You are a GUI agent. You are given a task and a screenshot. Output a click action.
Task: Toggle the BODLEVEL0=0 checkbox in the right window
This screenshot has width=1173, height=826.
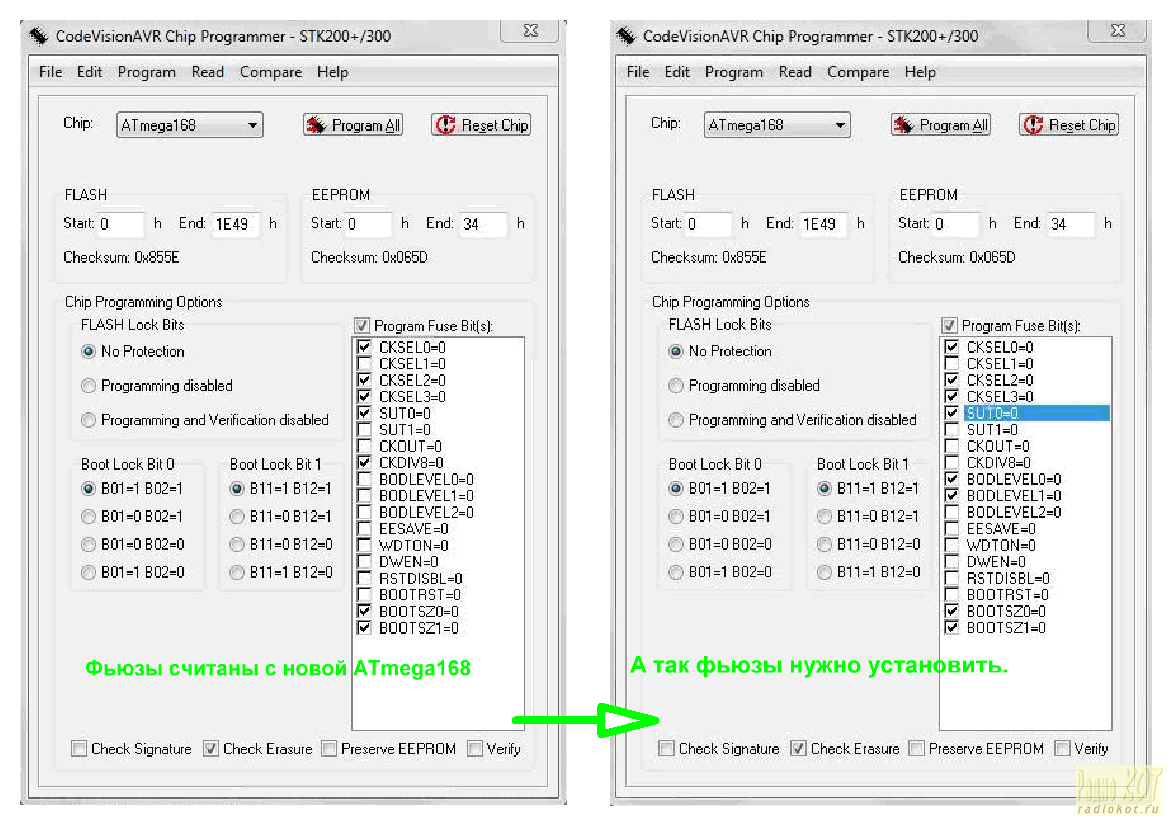click(x=952, y=479)
